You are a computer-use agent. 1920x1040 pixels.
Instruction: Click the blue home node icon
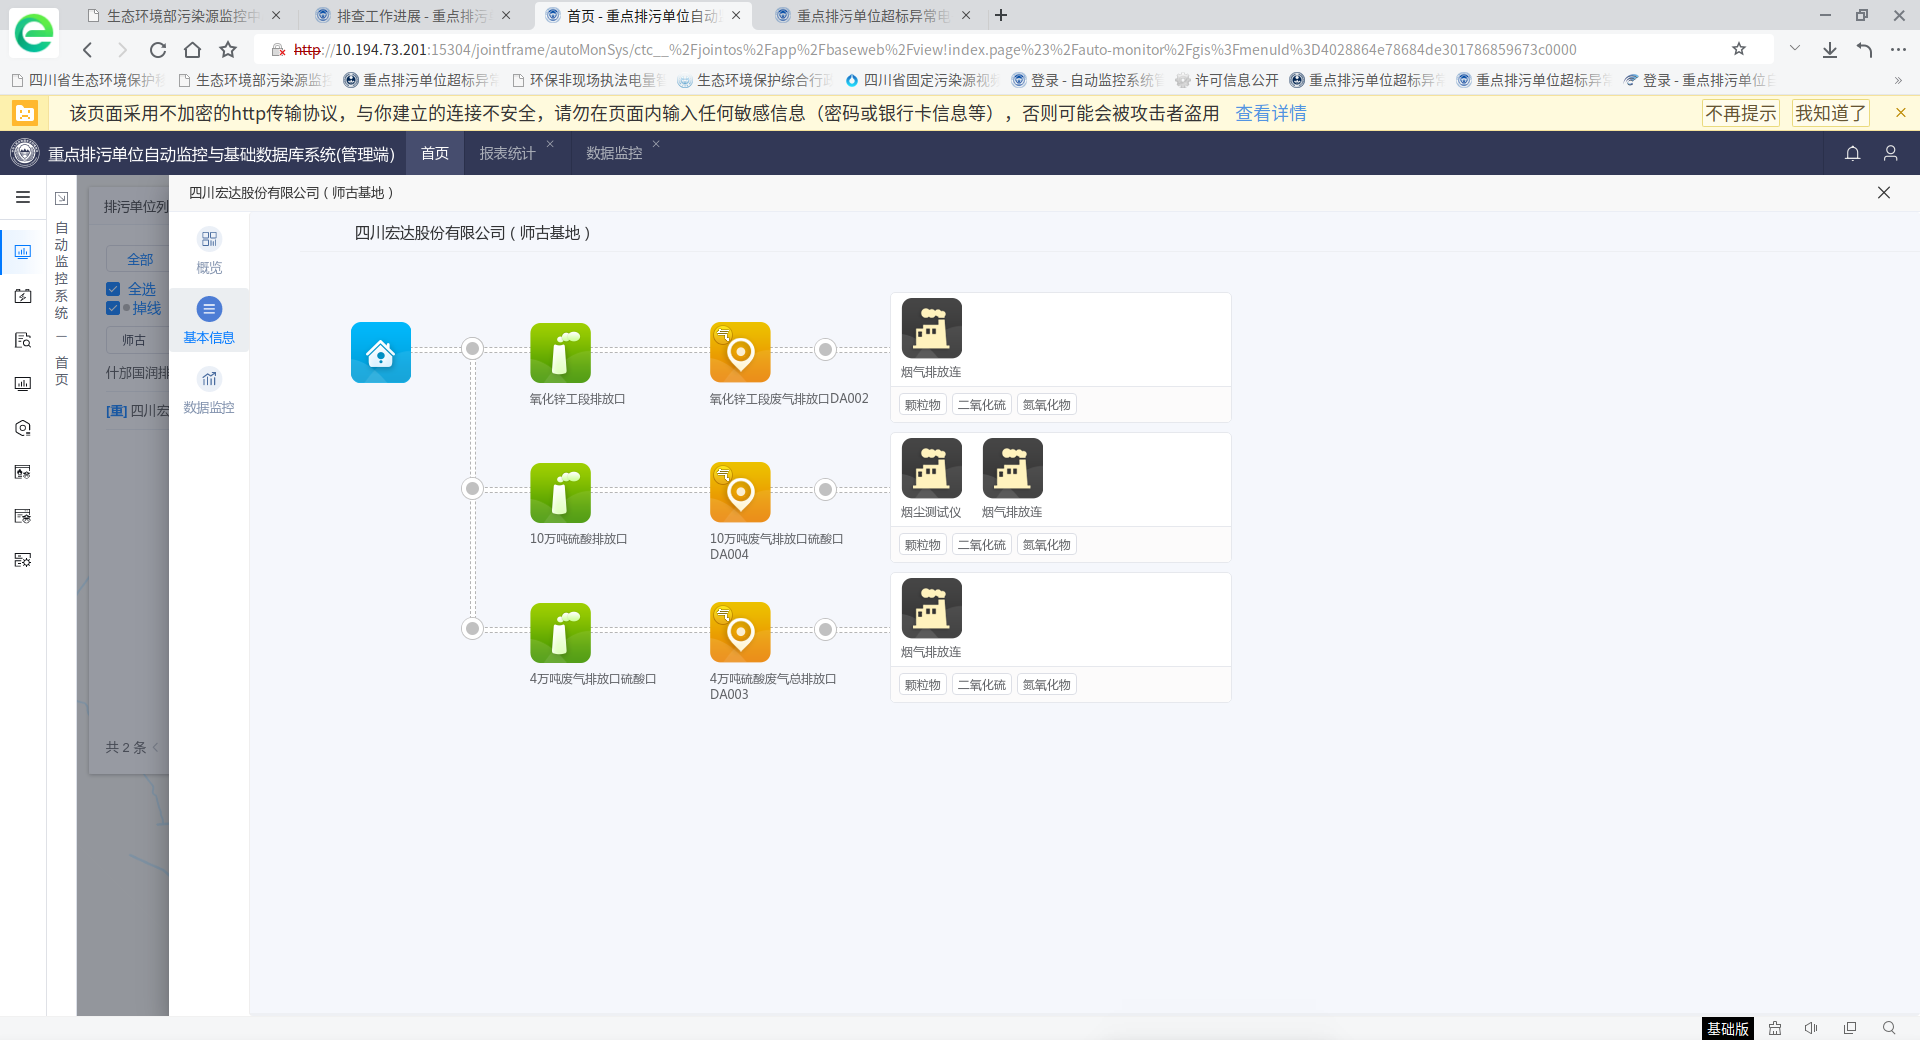tap(381, 352)
